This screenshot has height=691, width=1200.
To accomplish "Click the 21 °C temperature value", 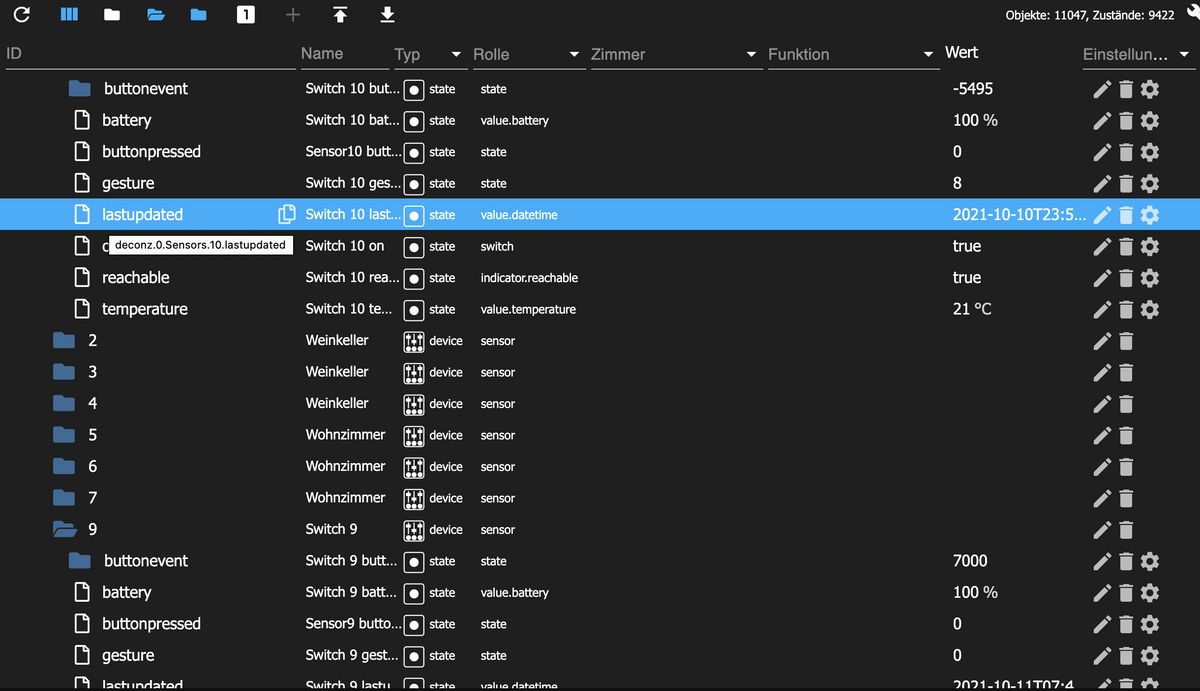I will pyautogui.click(x=972, y=310).
